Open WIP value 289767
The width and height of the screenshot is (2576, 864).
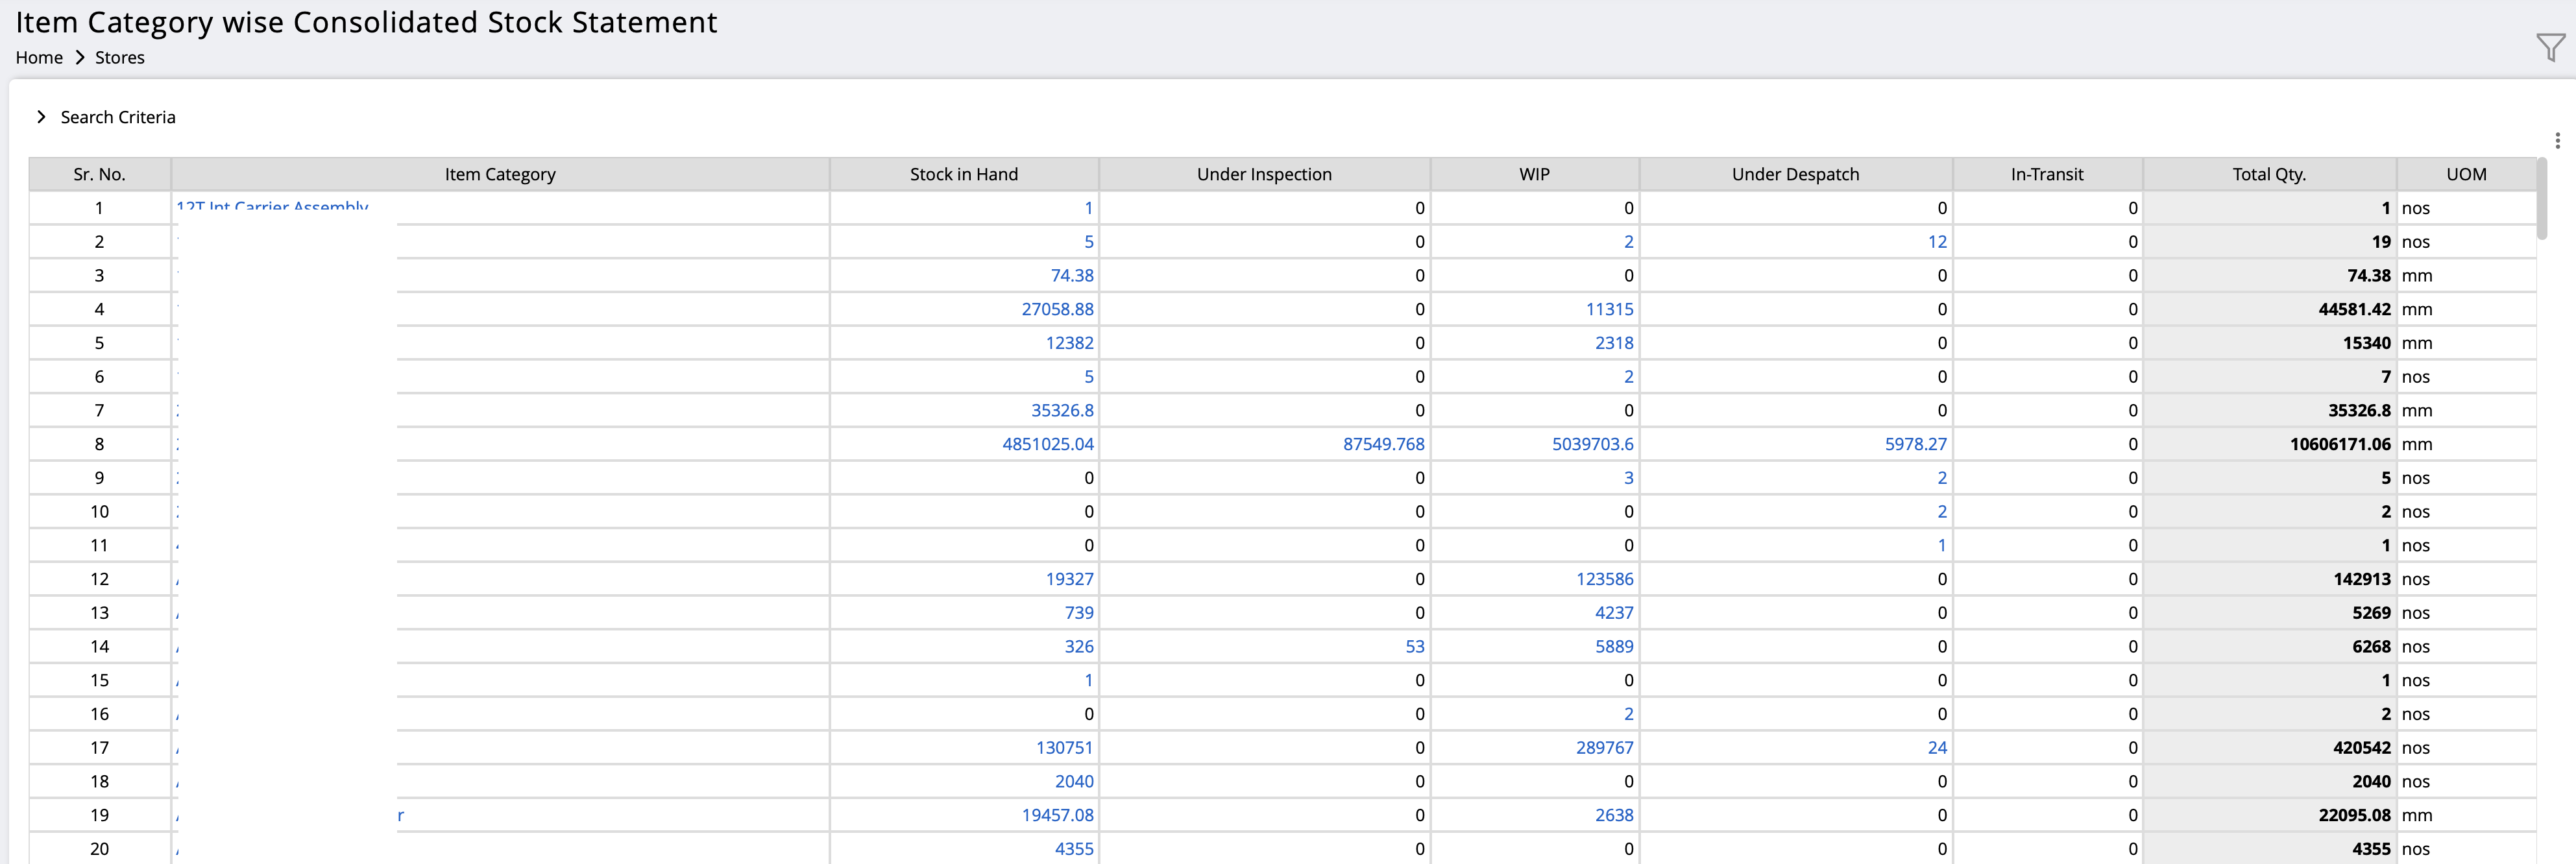click(x=1604, y=748)
